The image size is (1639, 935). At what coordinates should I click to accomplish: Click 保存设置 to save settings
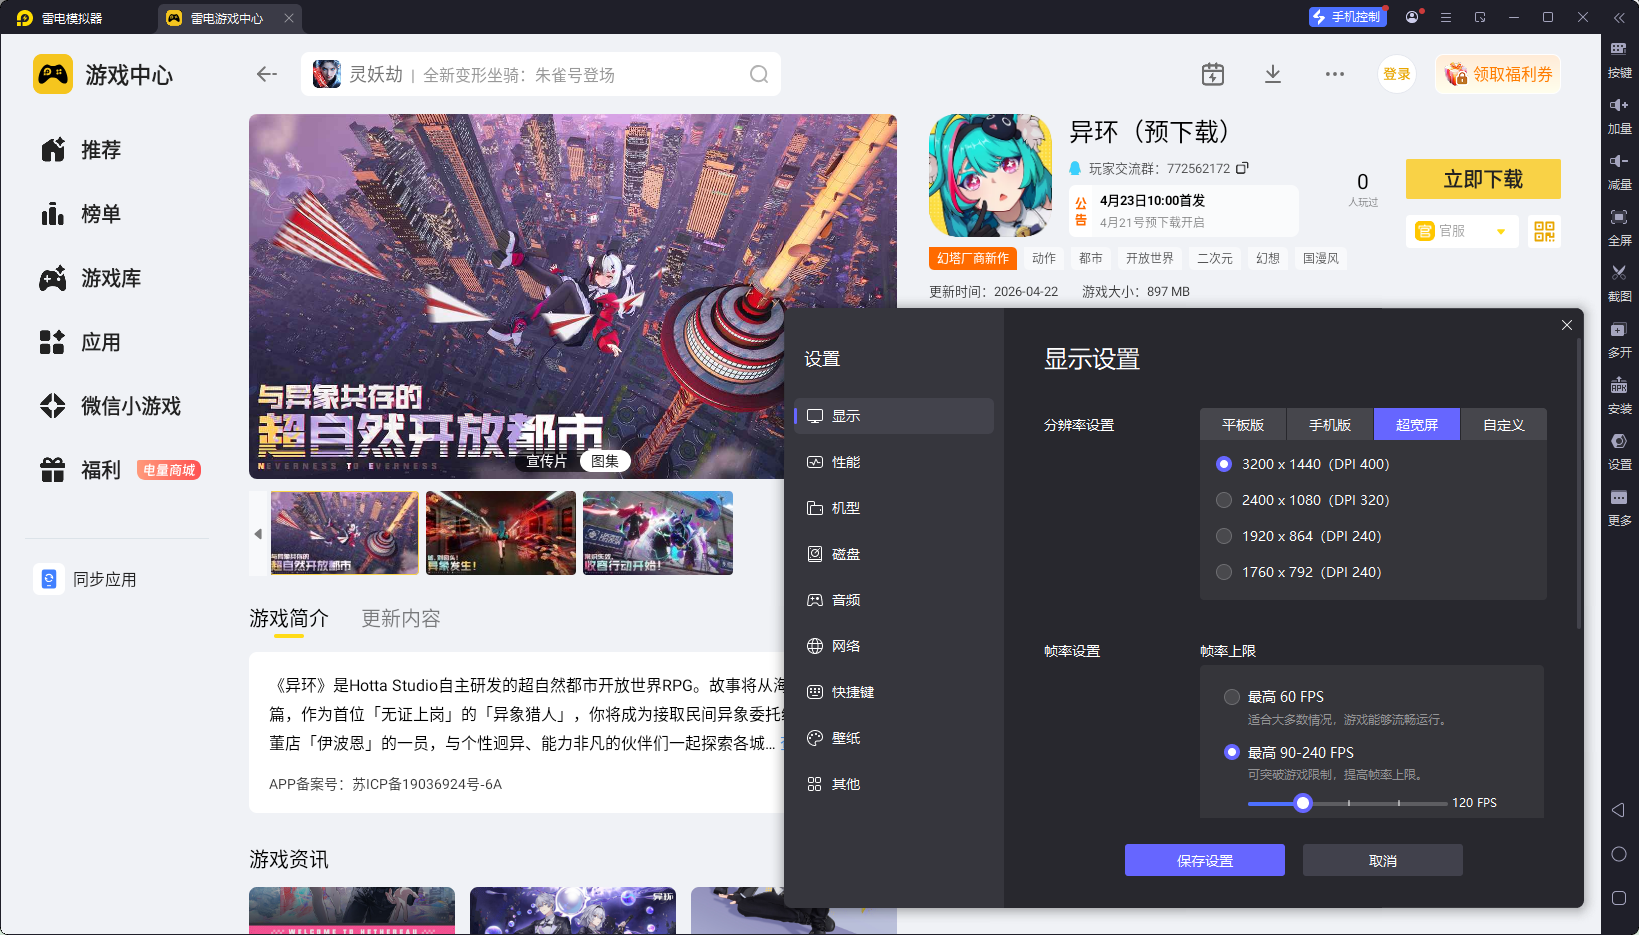pyautogui.click(x=1205, y=860)
